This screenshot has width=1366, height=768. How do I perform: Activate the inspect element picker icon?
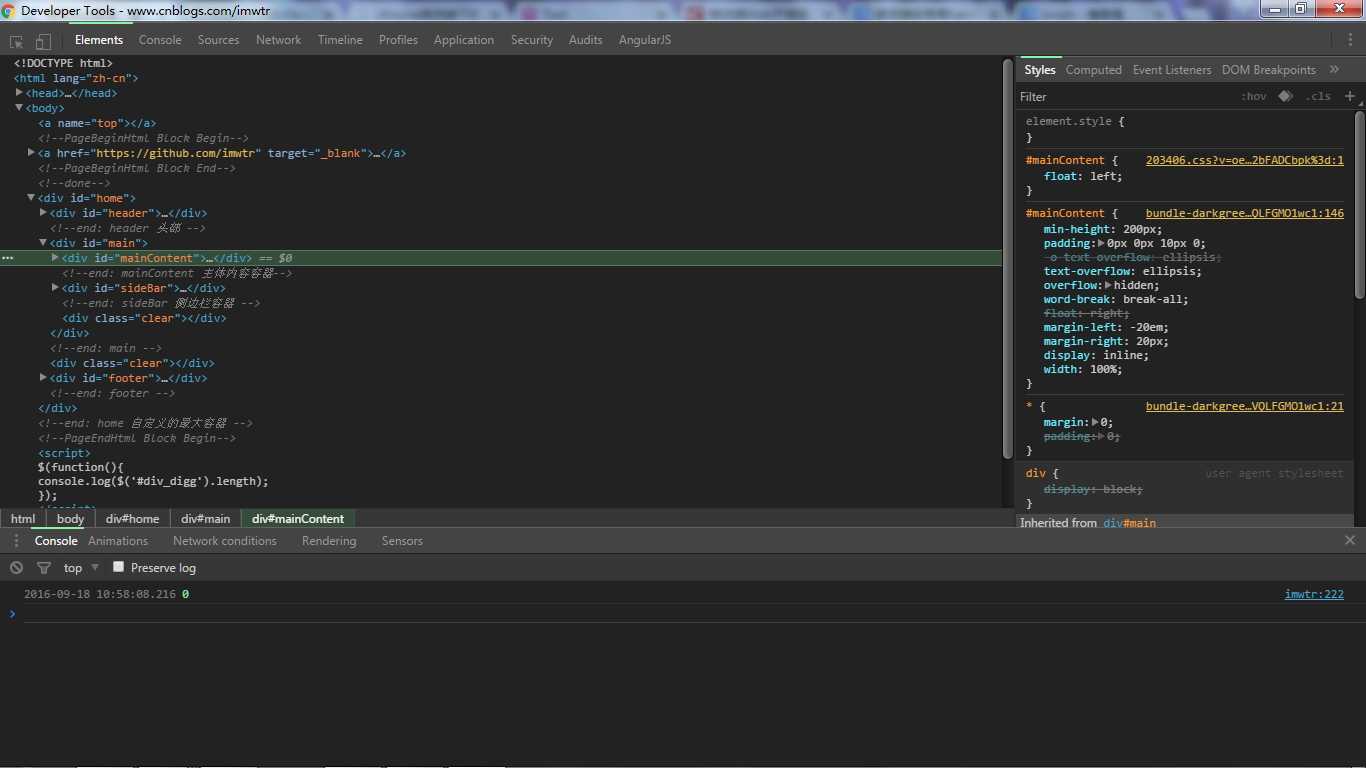click(16, 41)
